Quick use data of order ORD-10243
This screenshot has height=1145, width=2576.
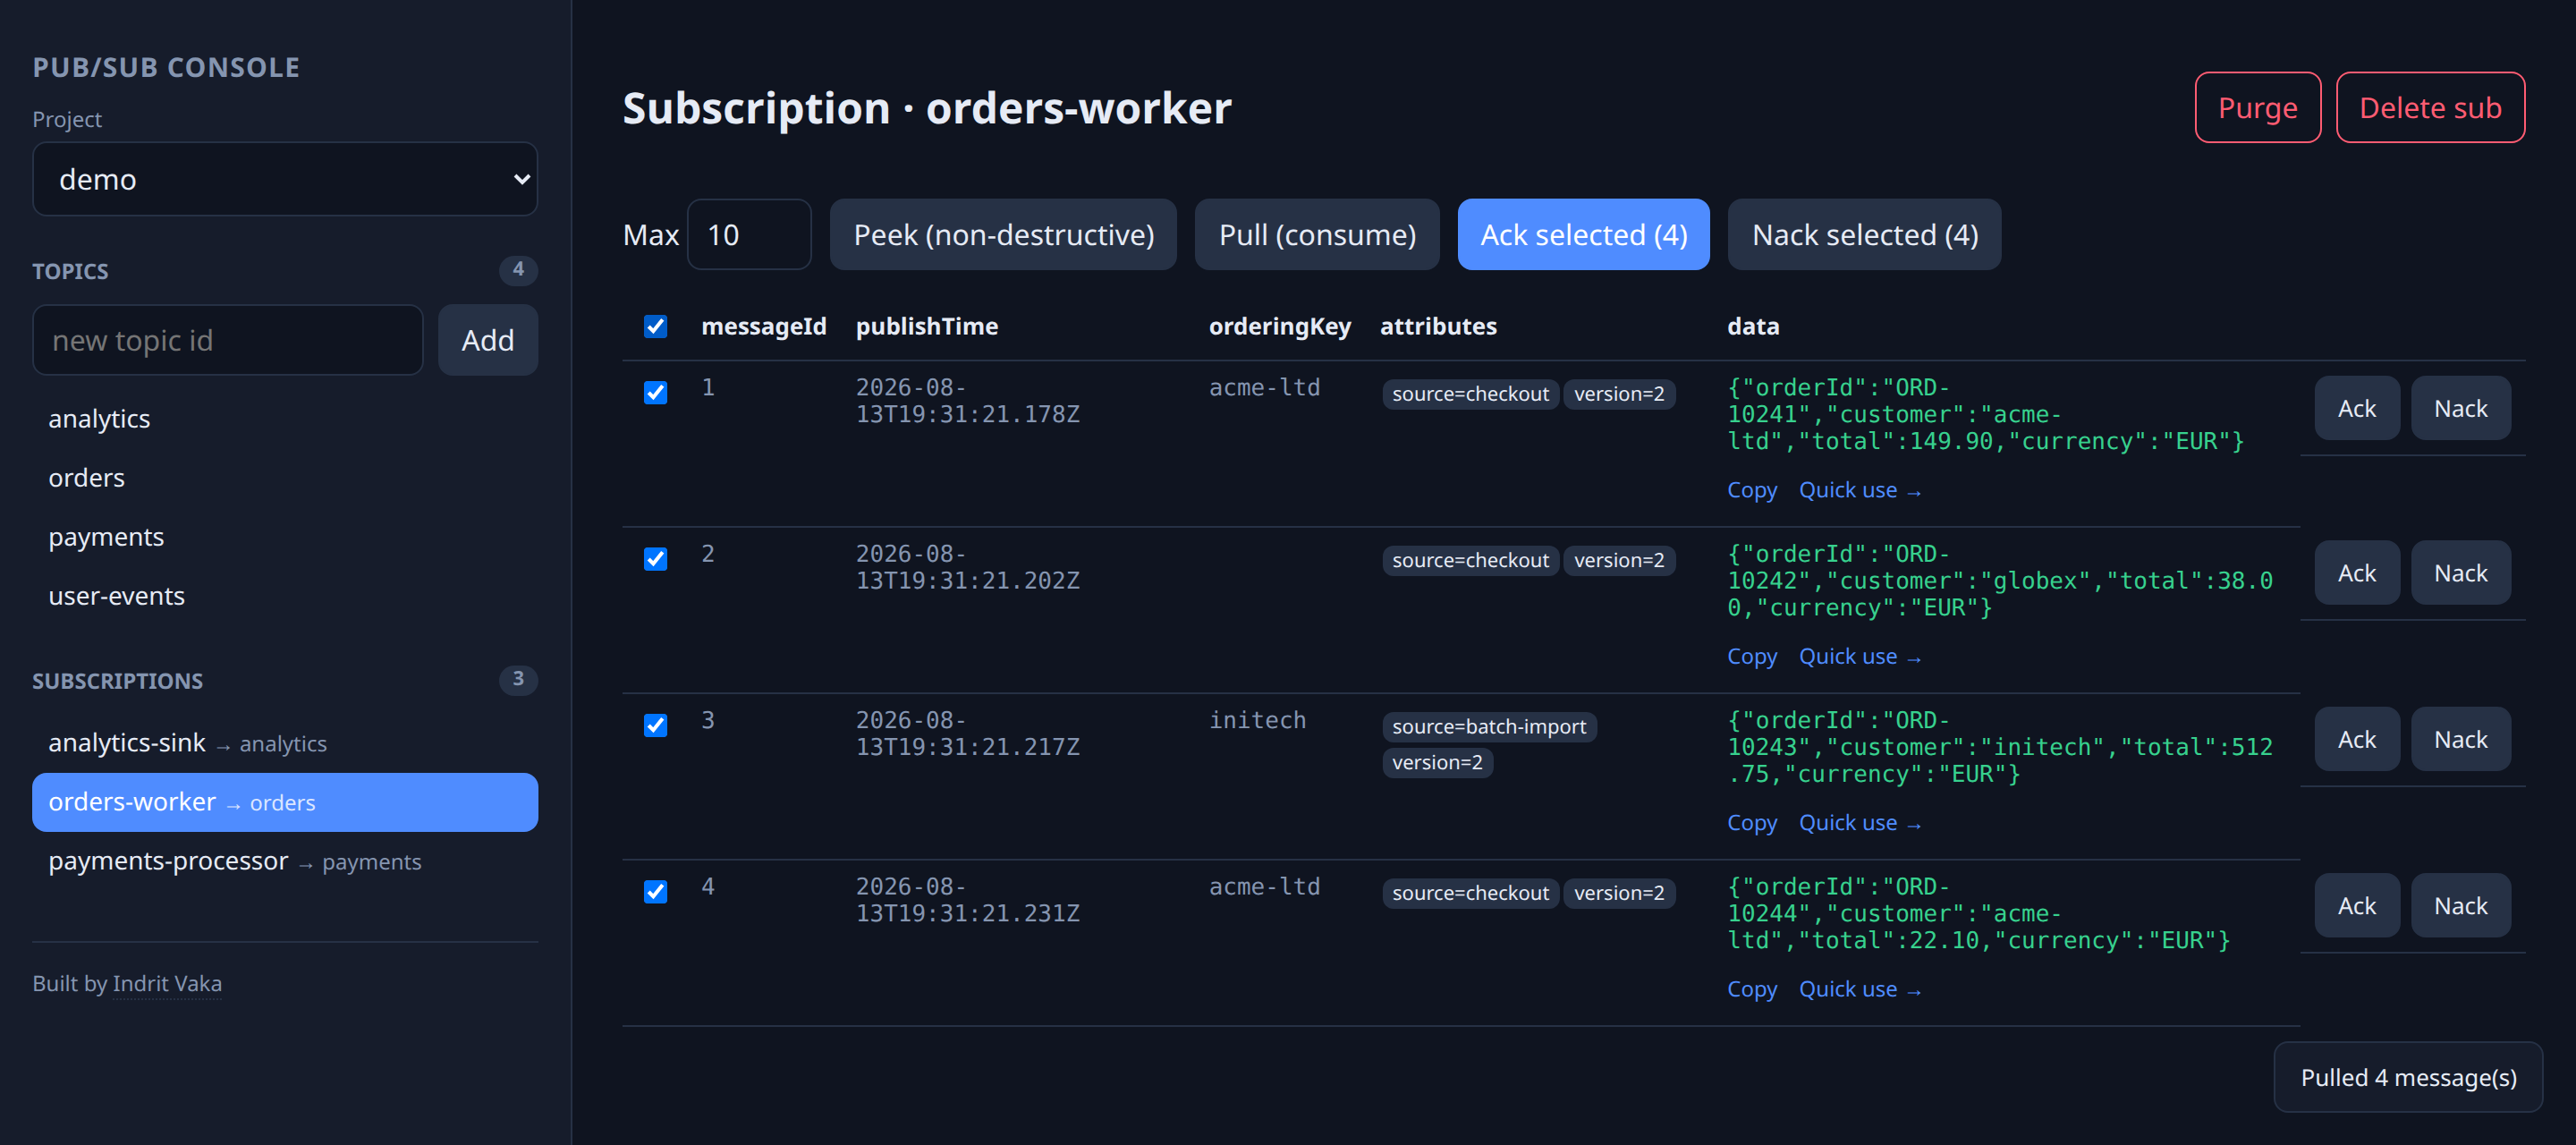[x=1860, y=822]
